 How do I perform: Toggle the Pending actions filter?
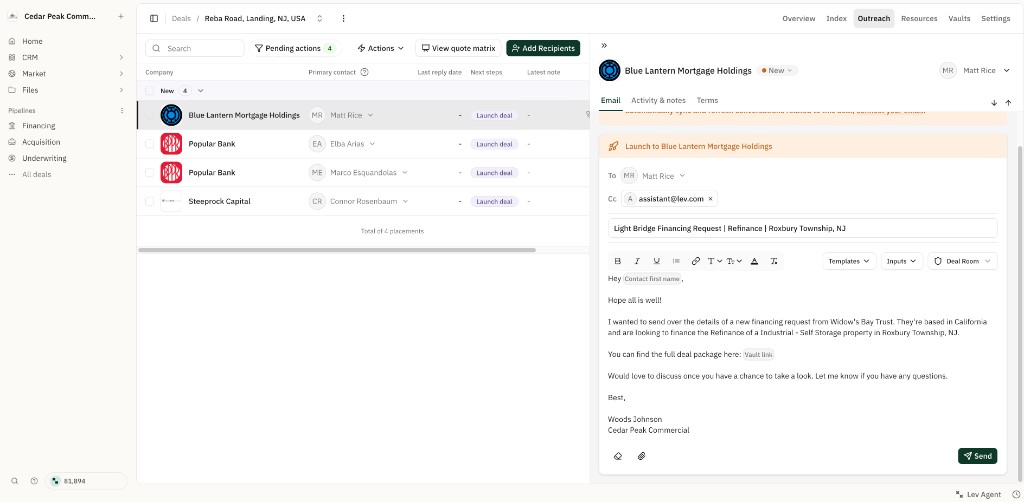click(x=295, y=48)
